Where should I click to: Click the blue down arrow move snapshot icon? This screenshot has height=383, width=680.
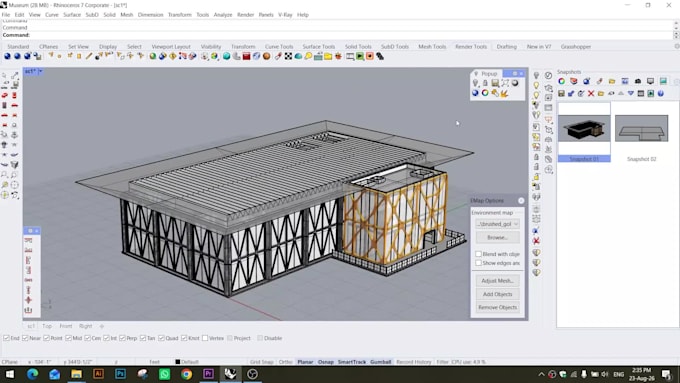click(x=631, y=93)
